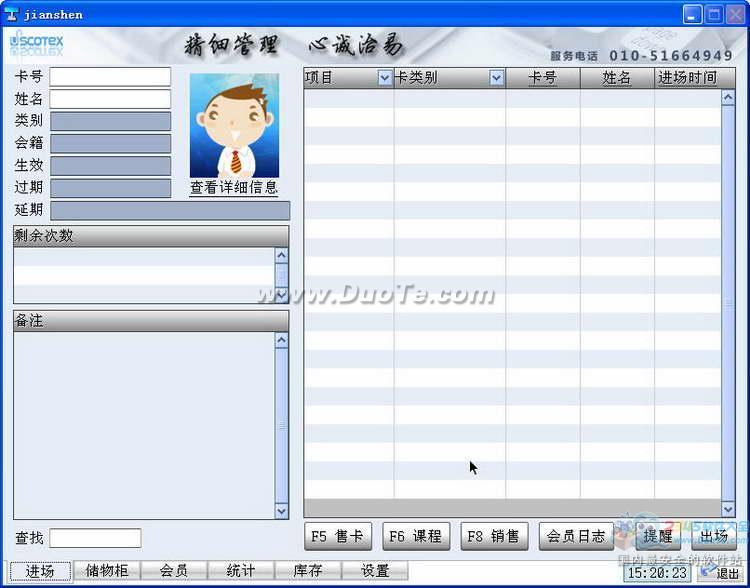Focus the 卡号 input field
The image size is (750, 588).
tap(110, 77)
